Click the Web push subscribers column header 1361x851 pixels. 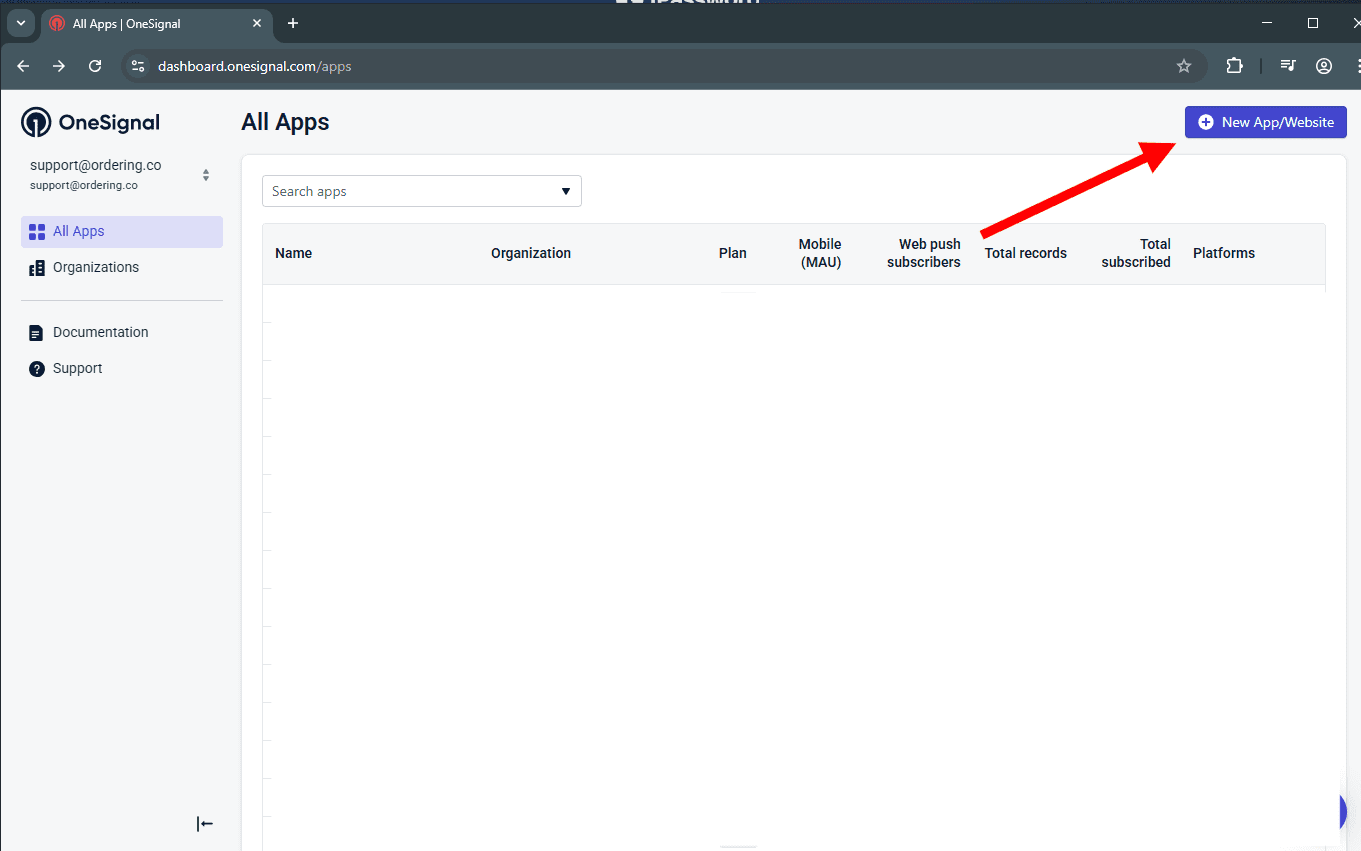(923, 253)
